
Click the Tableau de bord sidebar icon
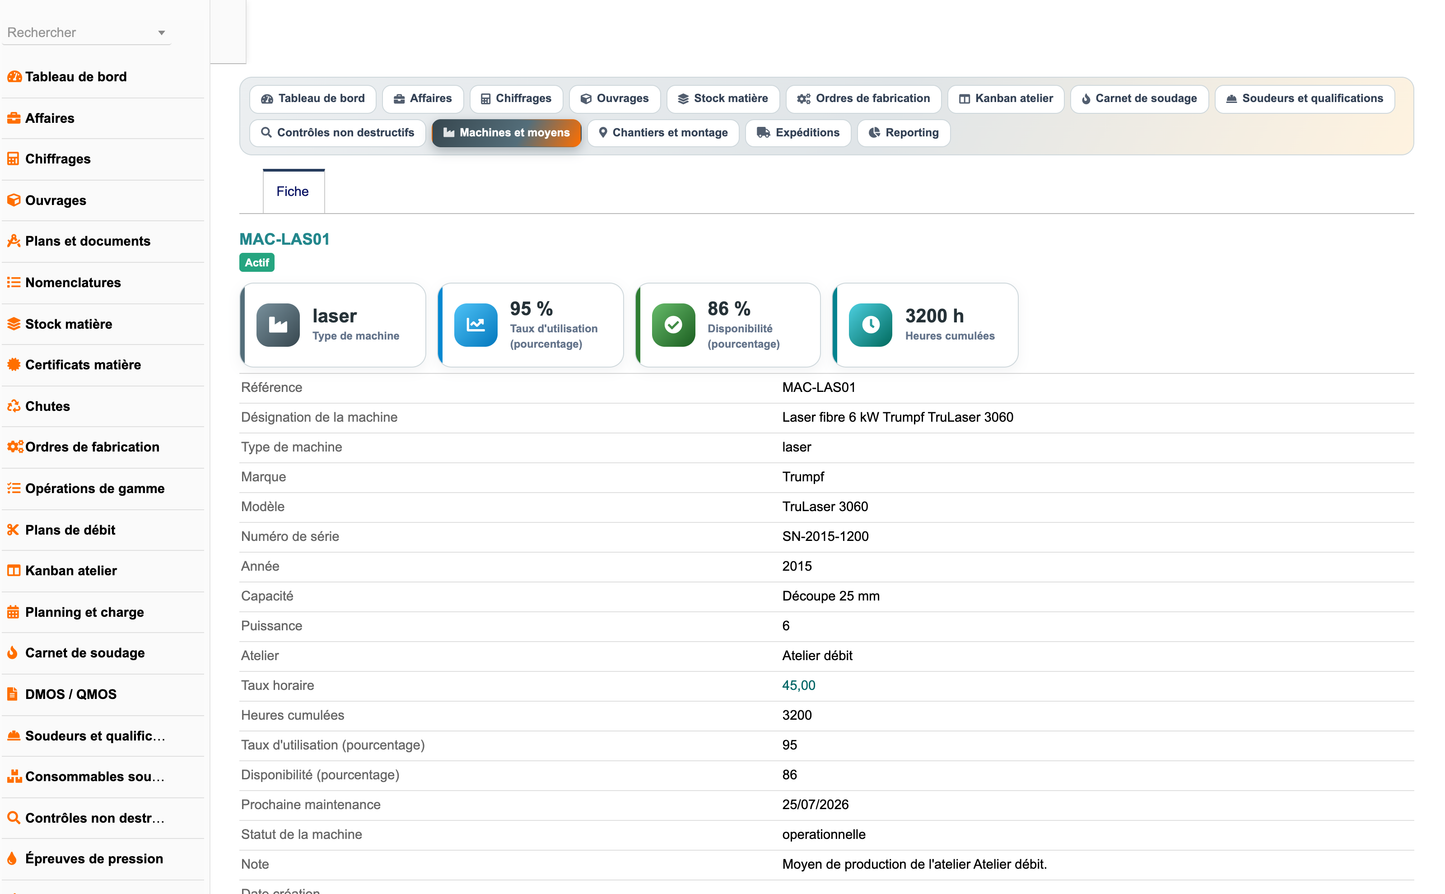(x=14, y=77)
